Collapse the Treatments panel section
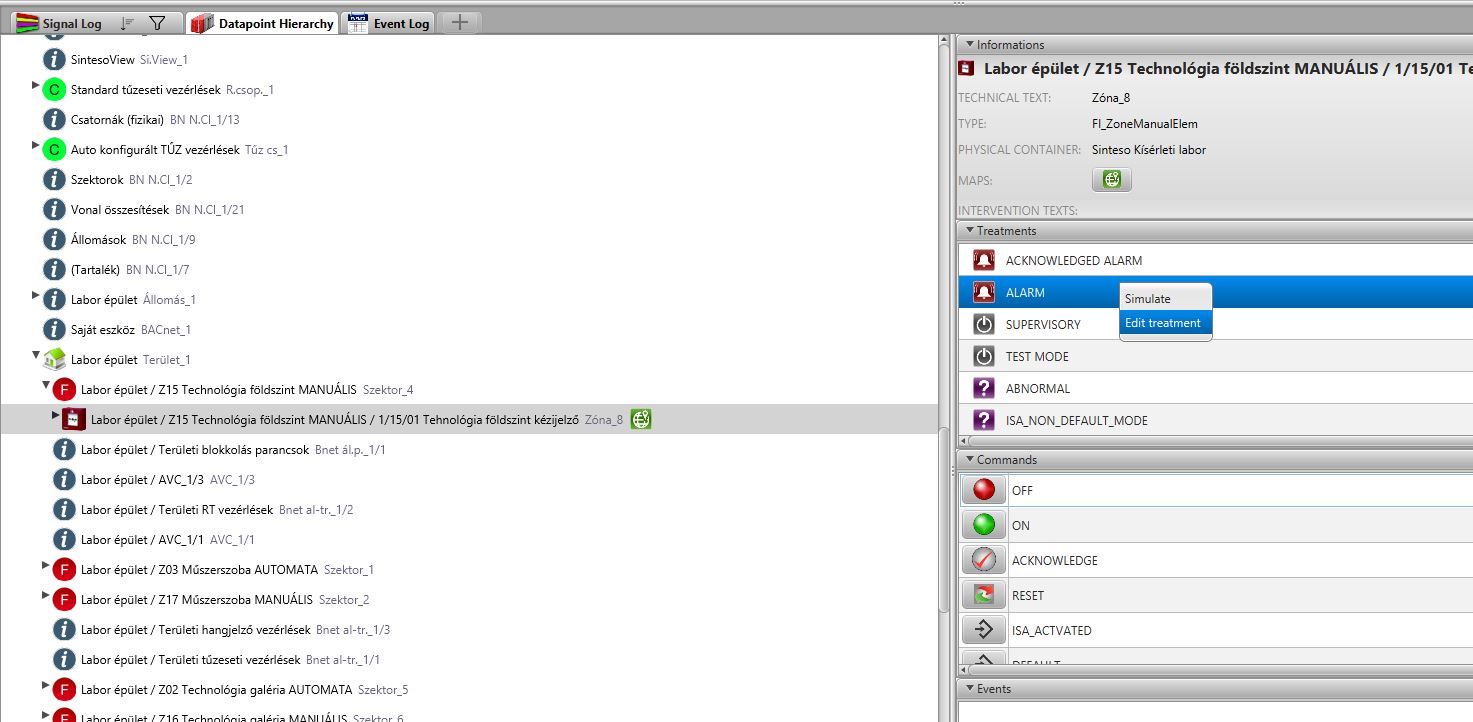1473x722 pixels. (x=969, y=231)
